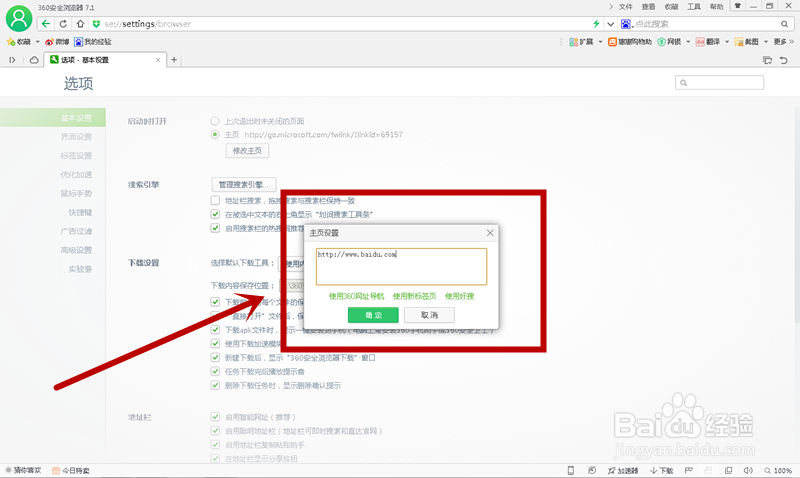Expand the 扩展 dropdown arrow
Screen dimensions: 800x478
(600, 42)
